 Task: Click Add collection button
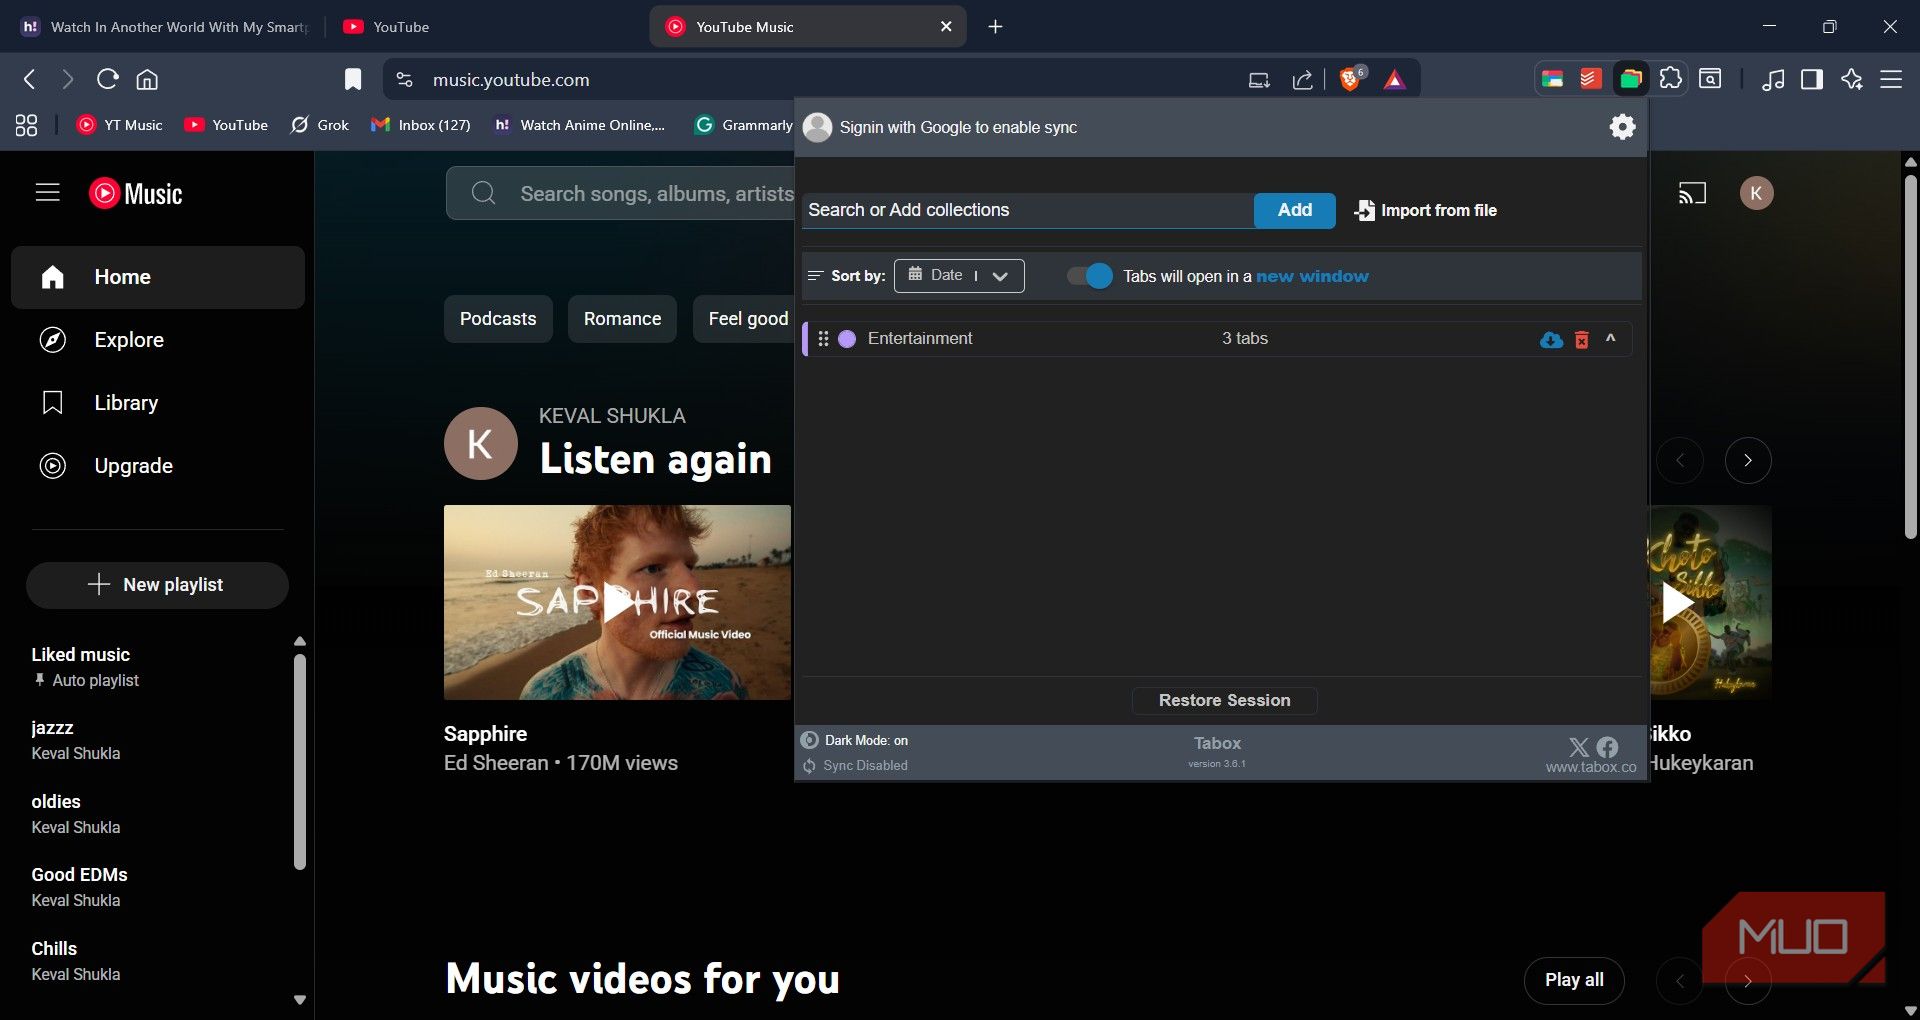click(x=1294, y=210)
